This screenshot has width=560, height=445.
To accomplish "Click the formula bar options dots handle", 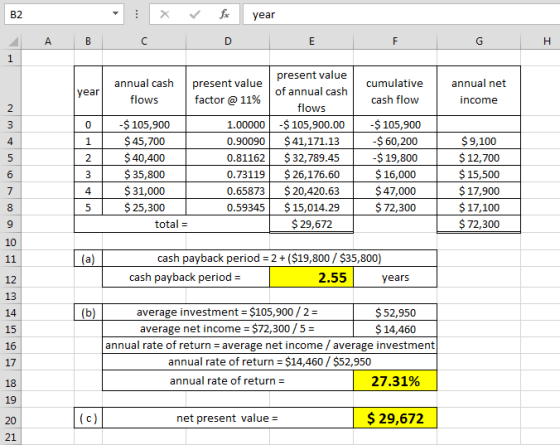I will click(136, 14).
